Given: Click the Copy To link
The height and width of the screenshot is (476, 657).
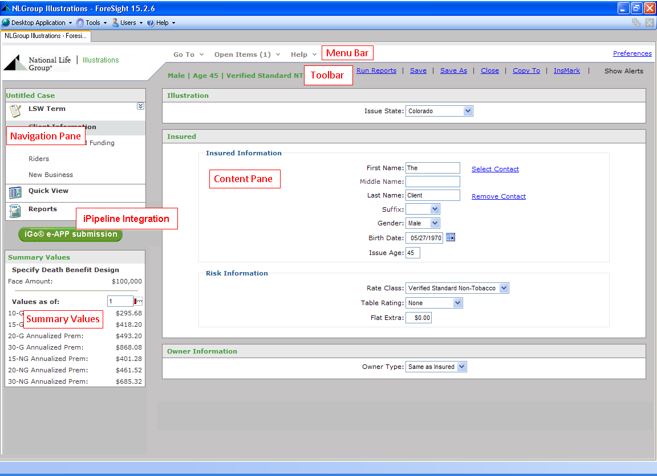Looking at the screenshot, I should coord(526,70).
